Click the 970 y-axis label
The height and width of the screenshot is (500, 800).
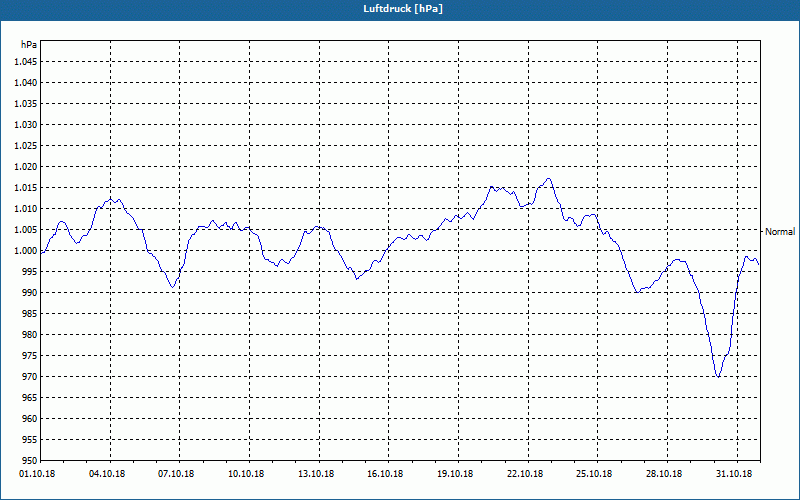point(31,377)
